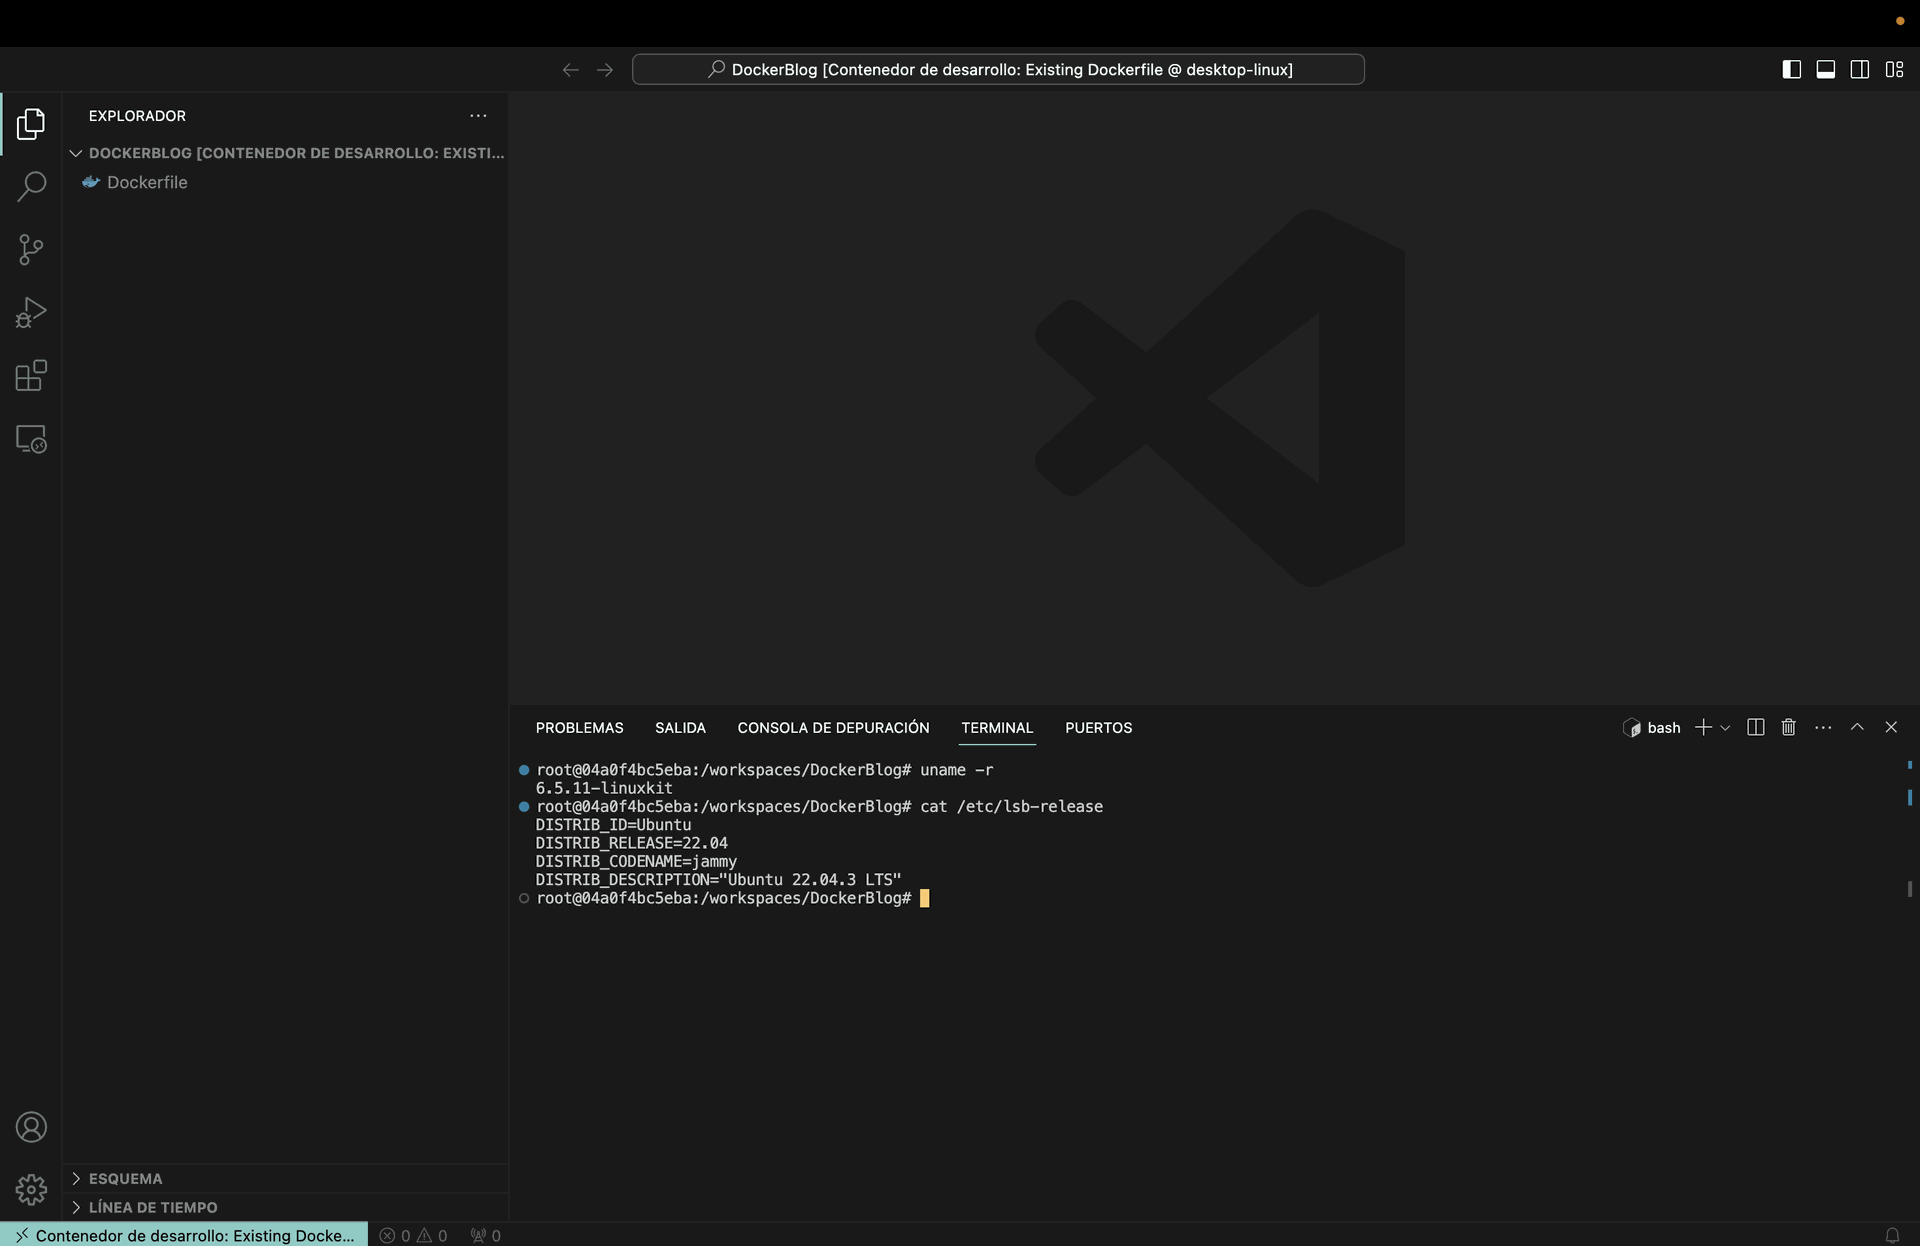Viewport: 1920px width, 1246px height.
Task: Click the DockerBlog command center search box
Action: point(998,69)
